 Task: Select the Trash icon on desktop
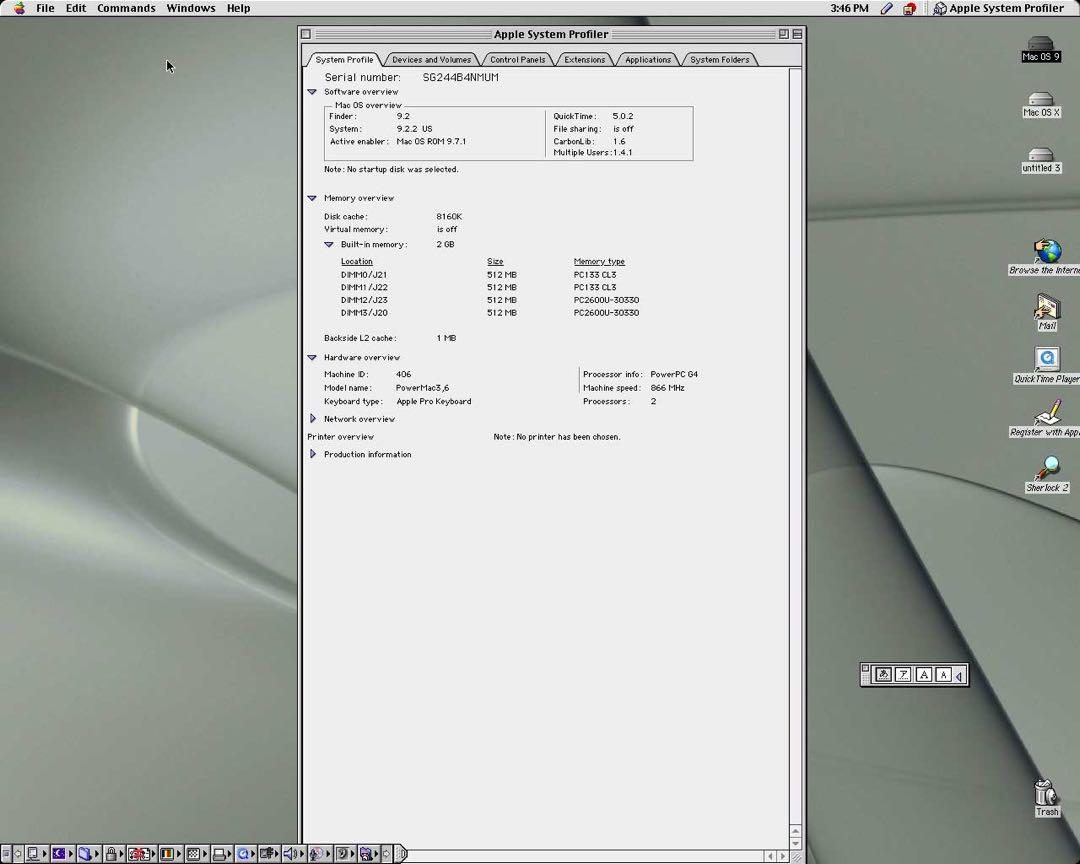point(1046,797)
